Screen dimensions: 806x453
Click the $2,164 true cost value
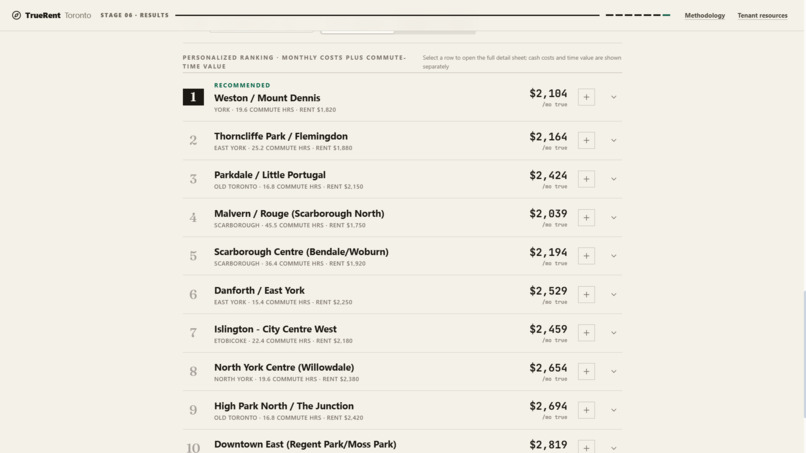pyautogui.click(x=548, y=137)
